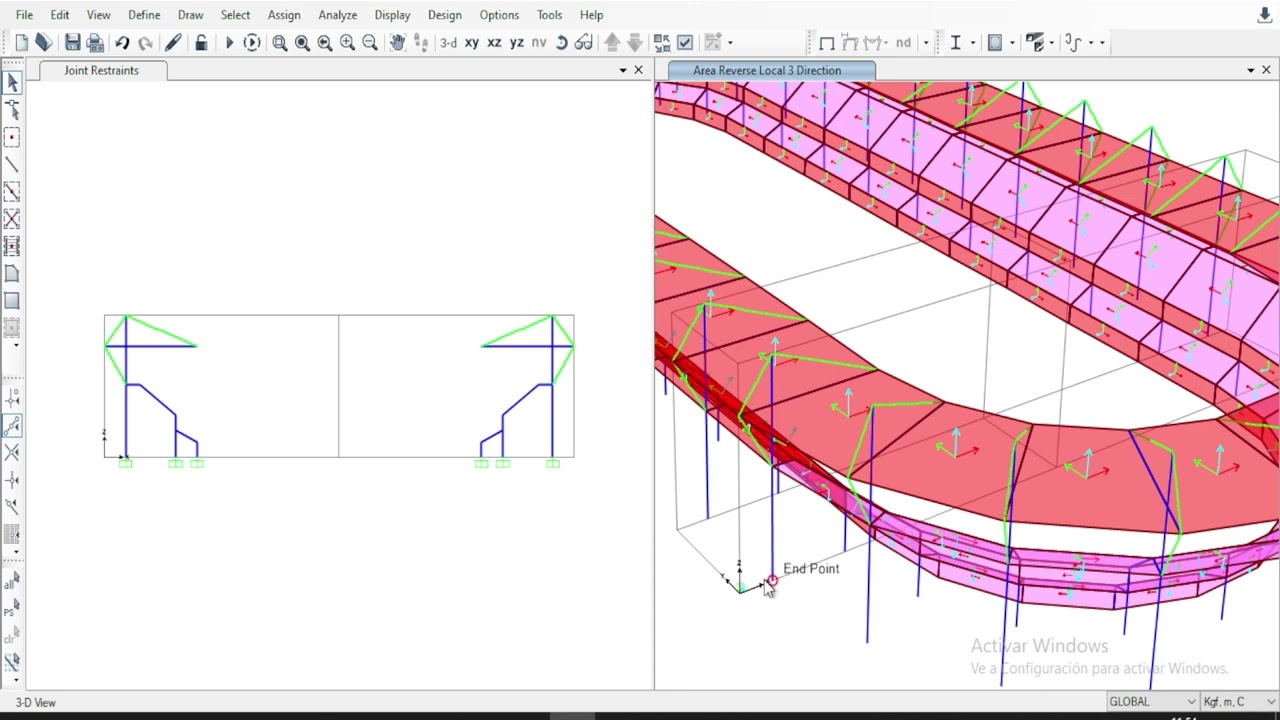The height and width of the screenshot is (720, 1280).
Task: Select Draw Frame/Cable line tool
Action: [x=12, y=164]
